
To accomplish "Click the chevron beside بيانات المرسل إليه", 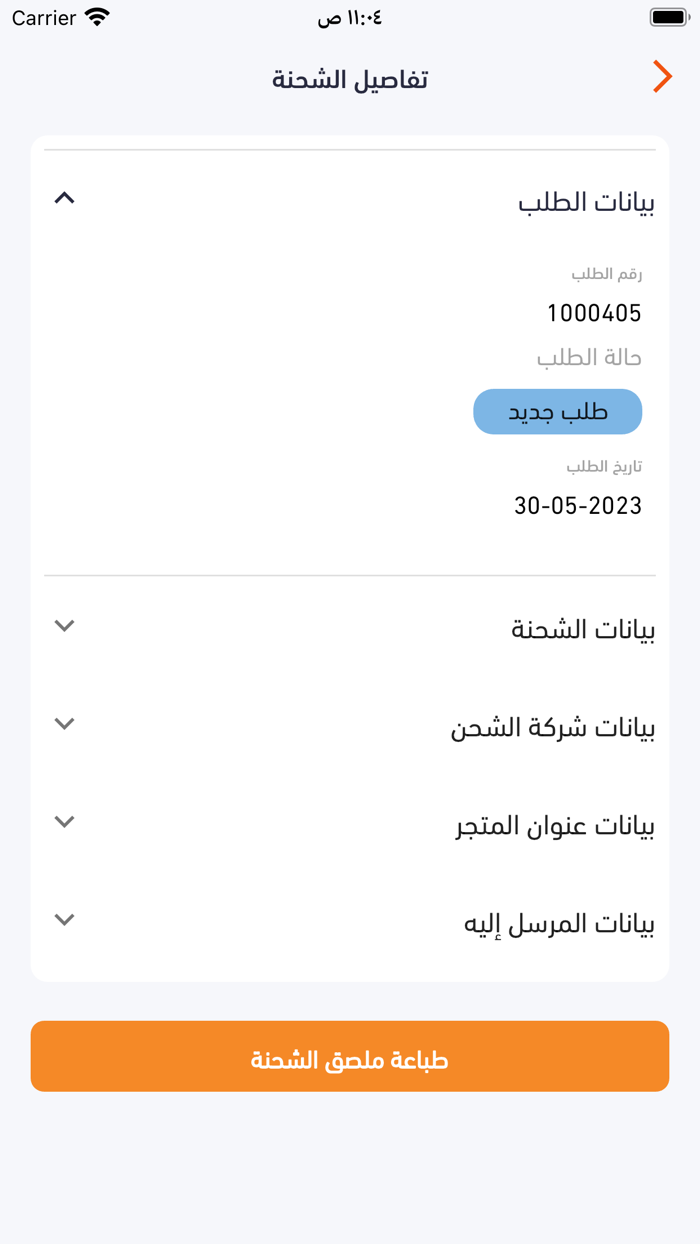I will point(64,919).
